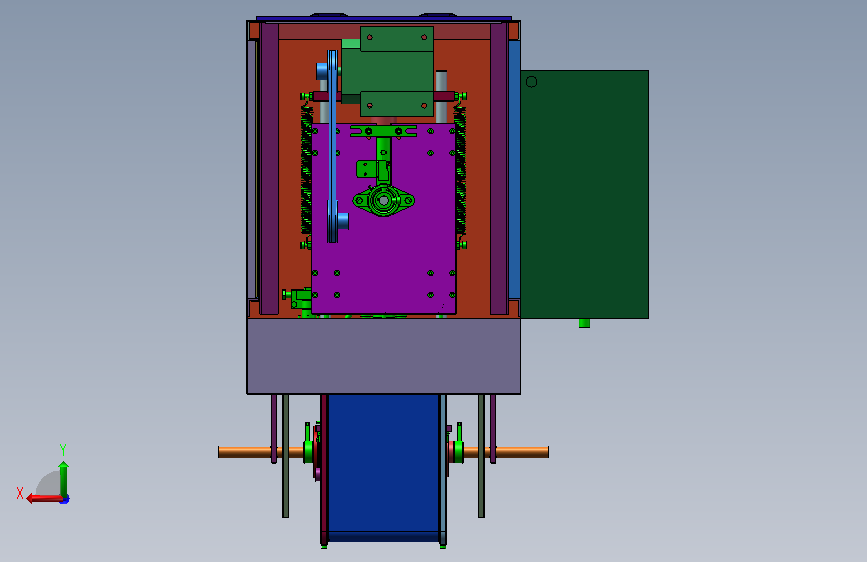The width and height of the screenshot is (867, 562).
Task: Select the blue drive belt
Action: [x=332, y=146]
